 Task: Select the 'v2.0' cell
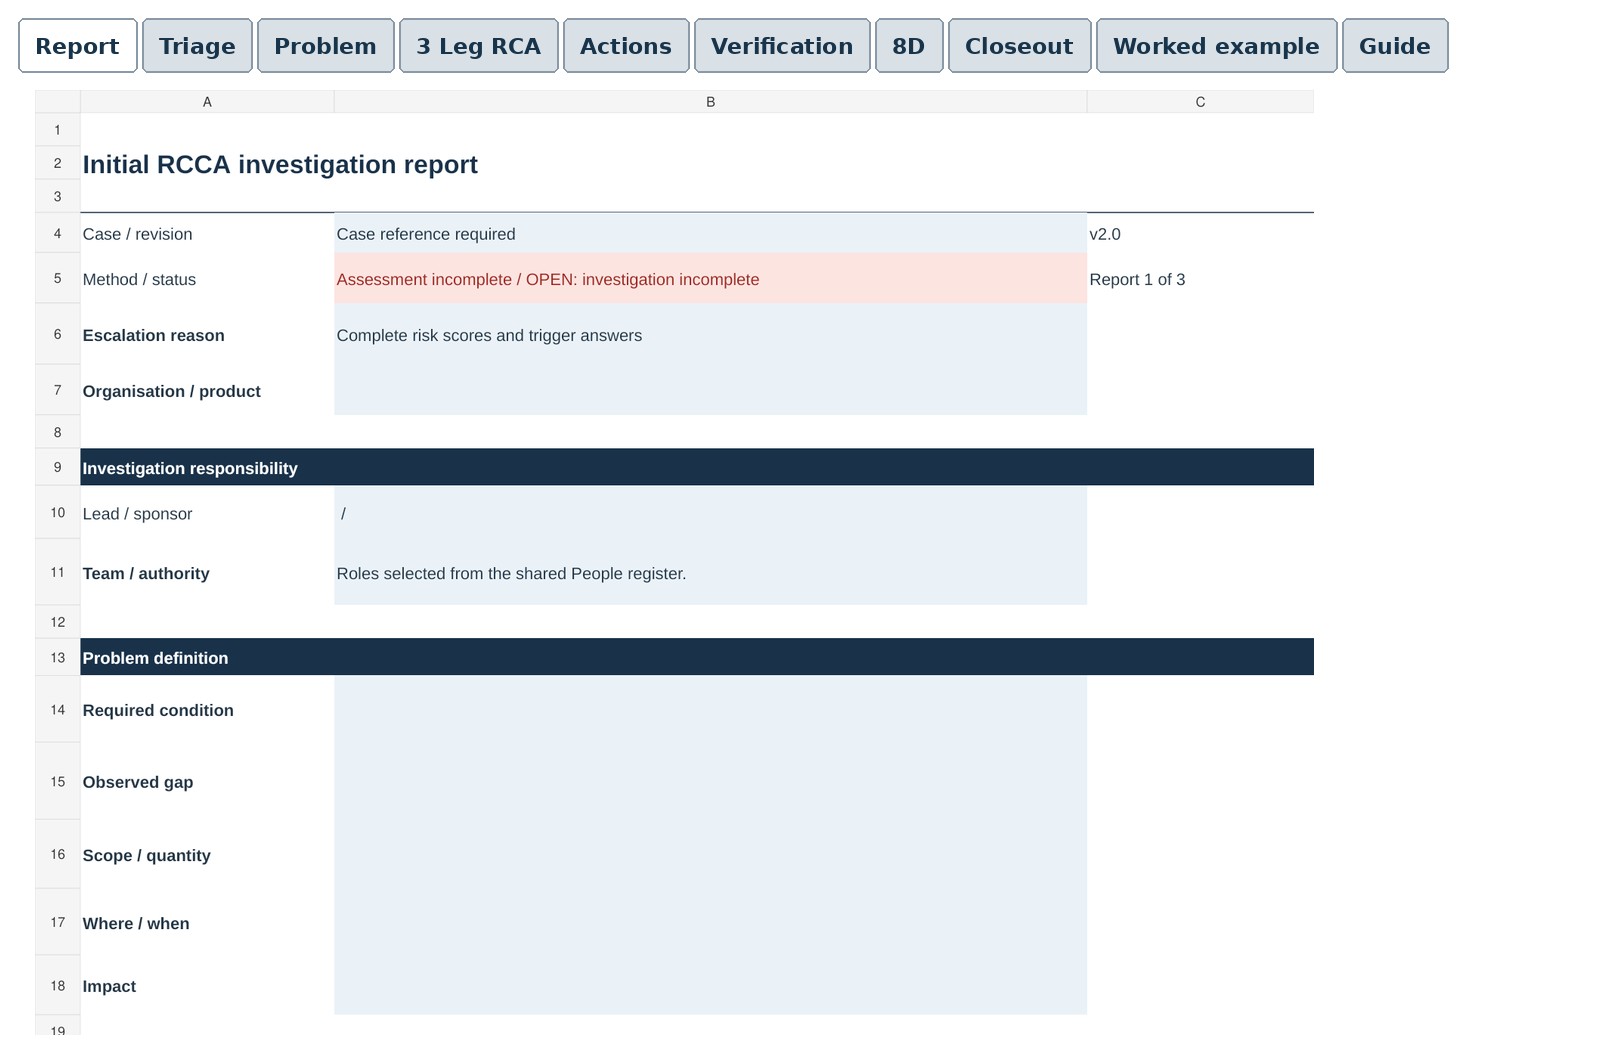[x=1200, y=234]
